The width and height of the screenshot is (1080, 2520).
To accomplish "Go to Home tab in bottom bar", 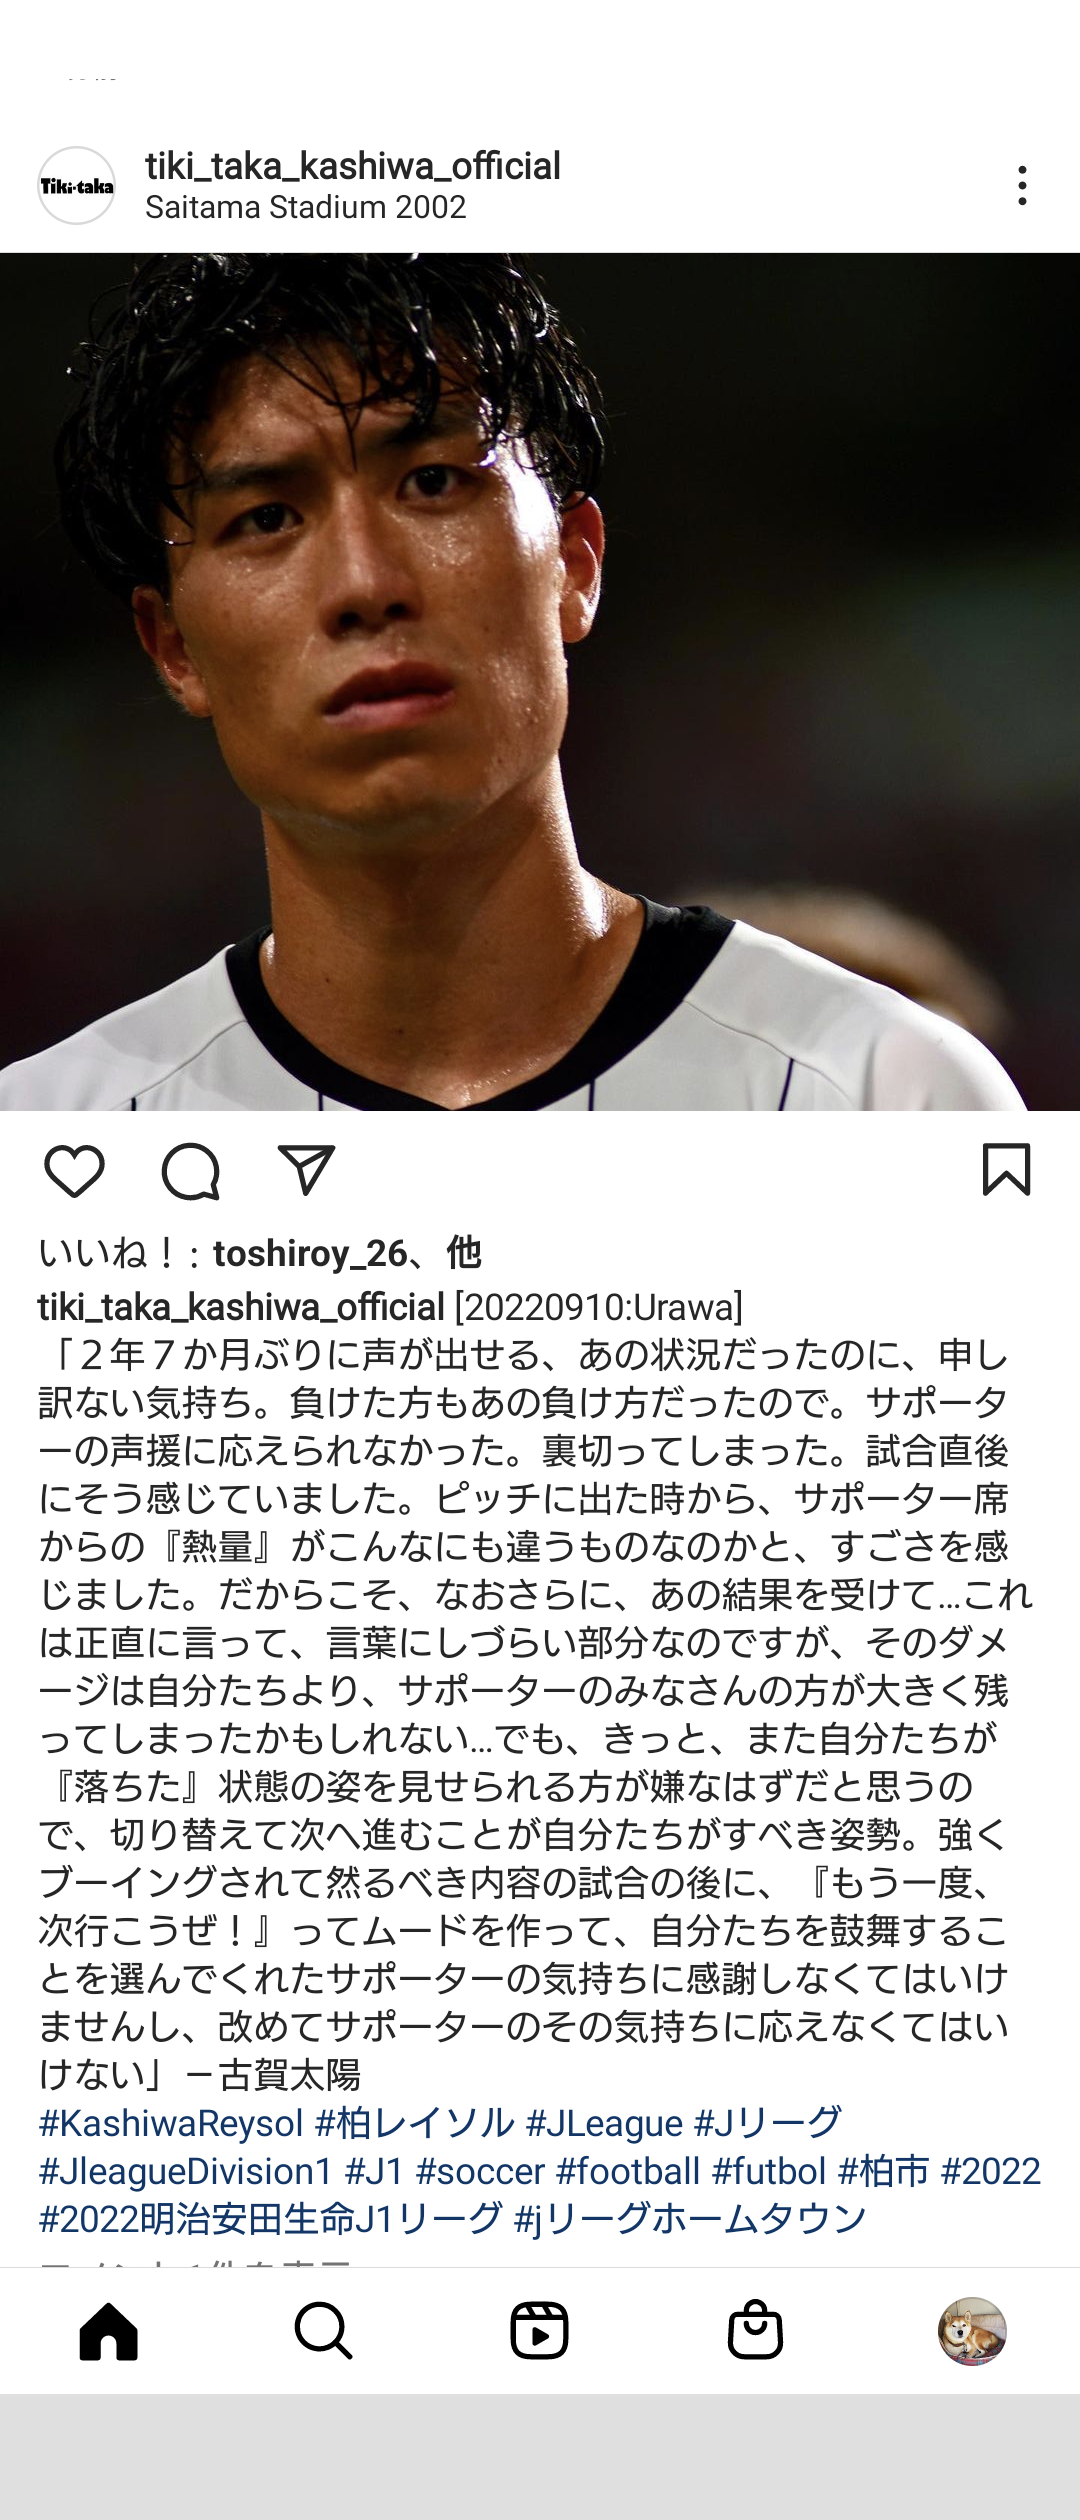I will pos(108,2331).
